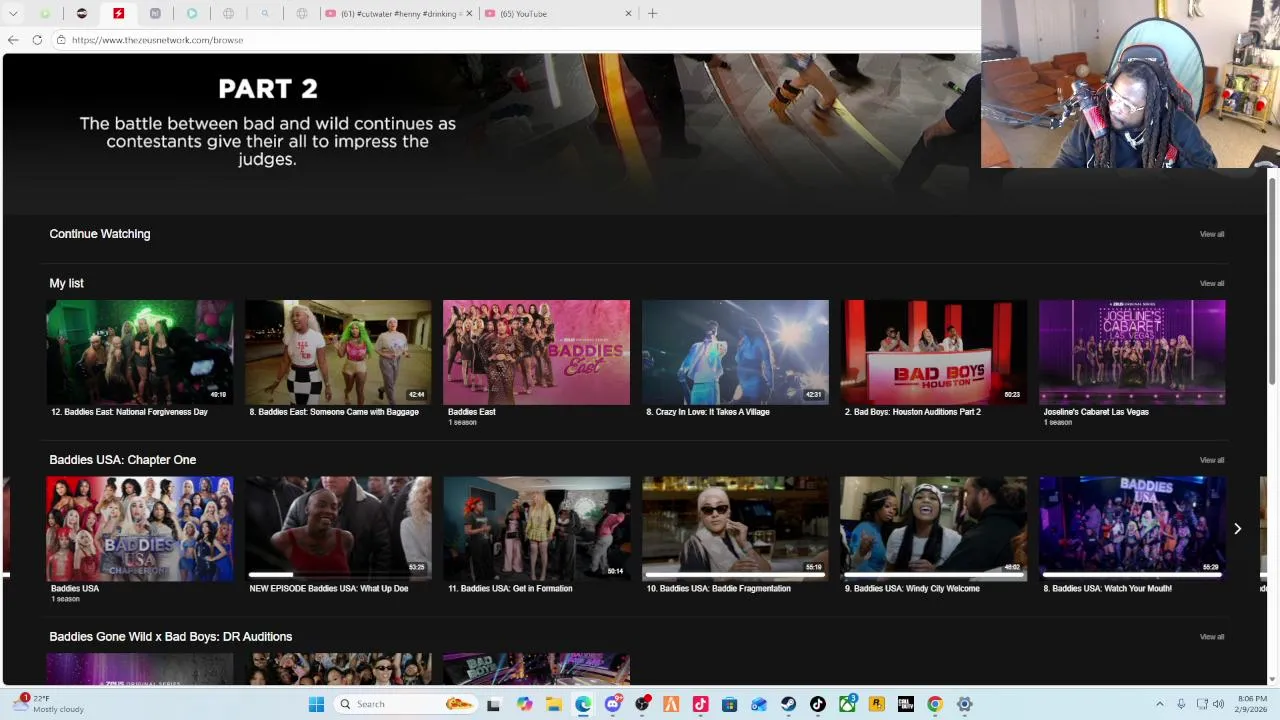Open the Windows Start menu
Screen dimensions: 1280x720
(316, 704)
